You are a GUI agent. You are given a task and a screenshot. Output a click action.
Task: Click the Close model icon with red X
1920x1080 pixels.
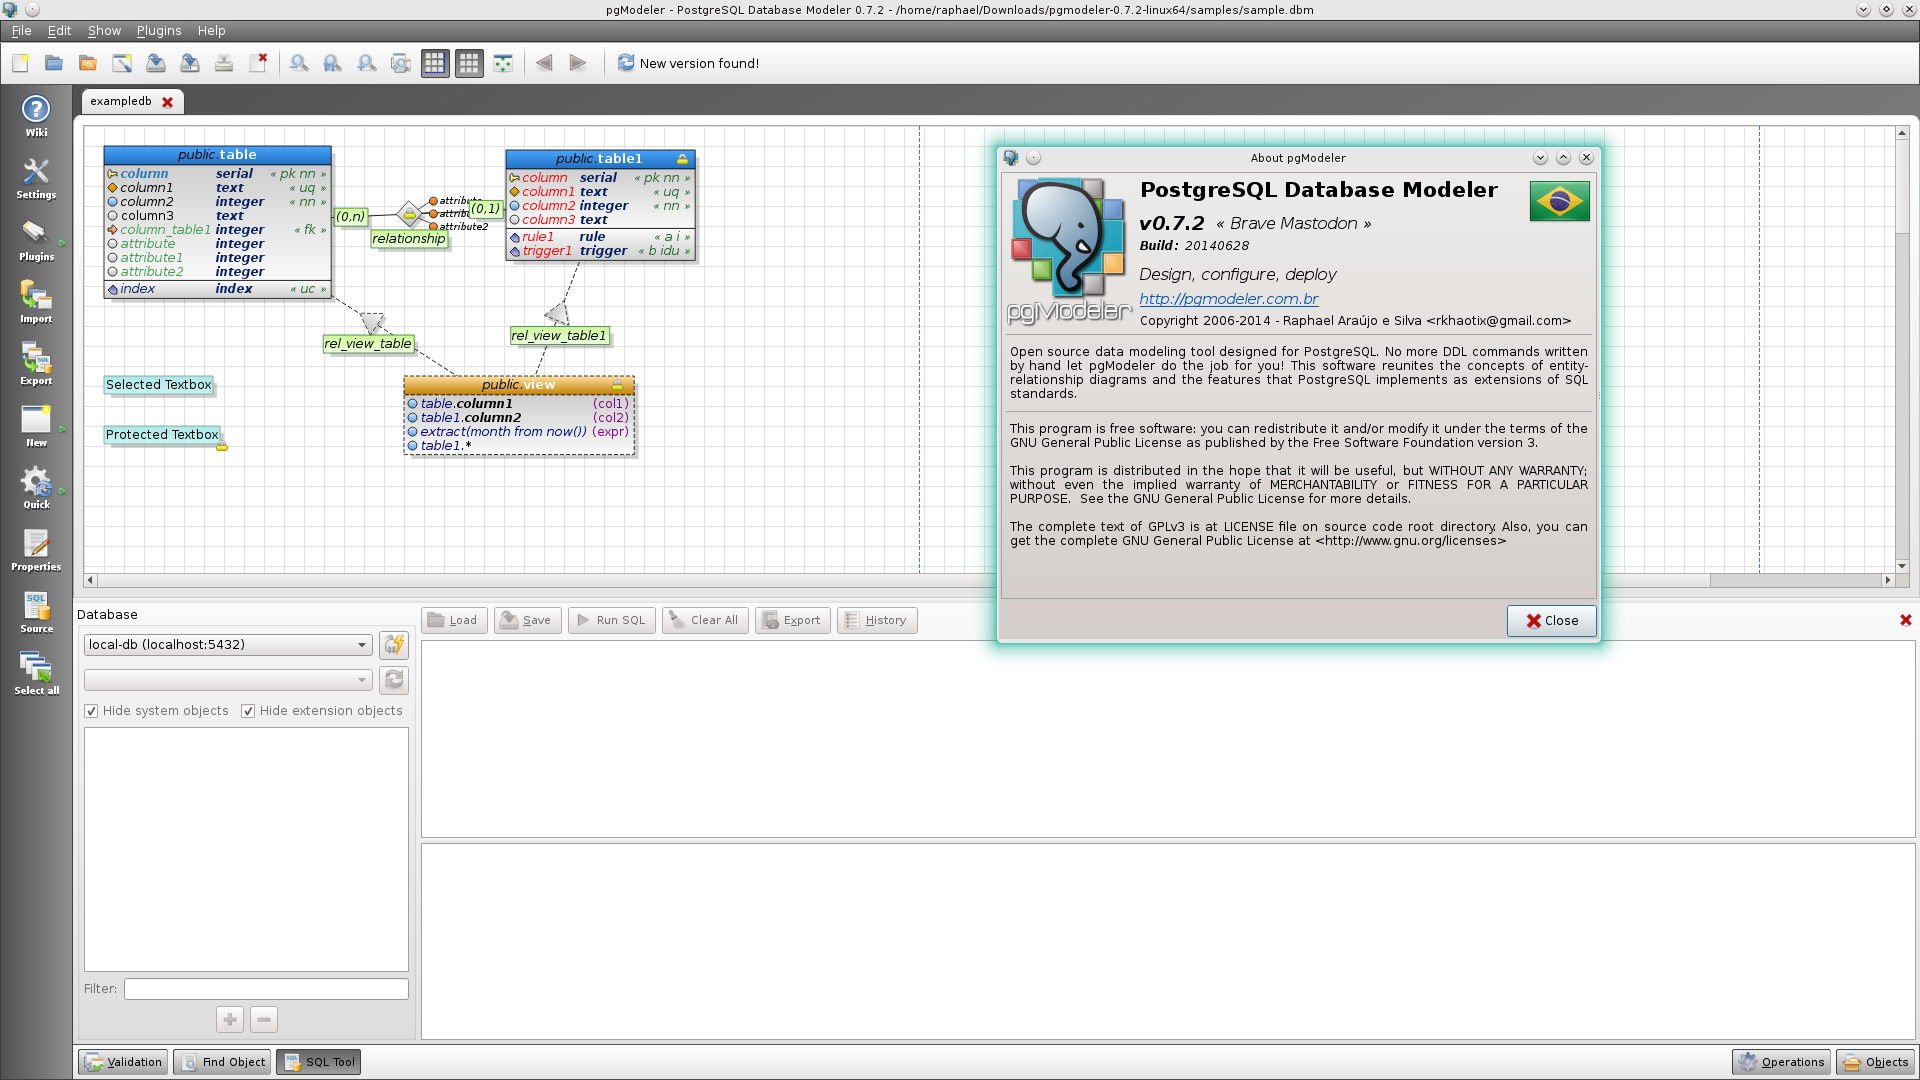(258, 63)
